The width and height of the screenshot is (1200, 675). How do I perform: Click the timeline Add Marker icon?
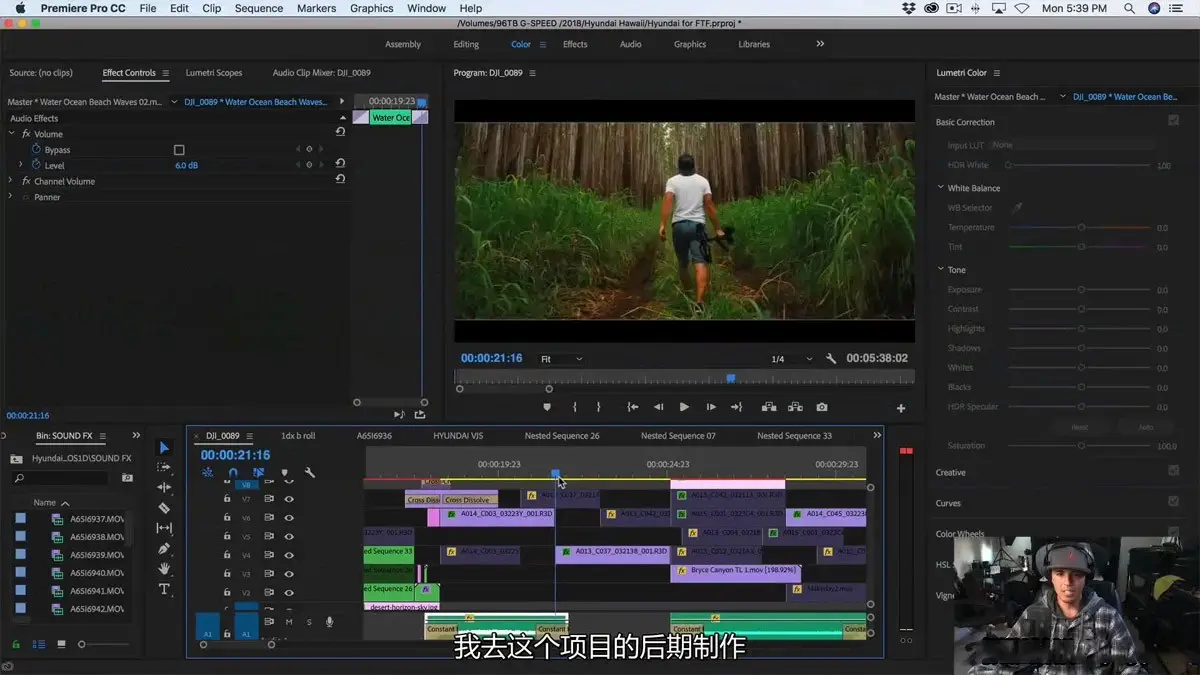click(x=284, y=472)
